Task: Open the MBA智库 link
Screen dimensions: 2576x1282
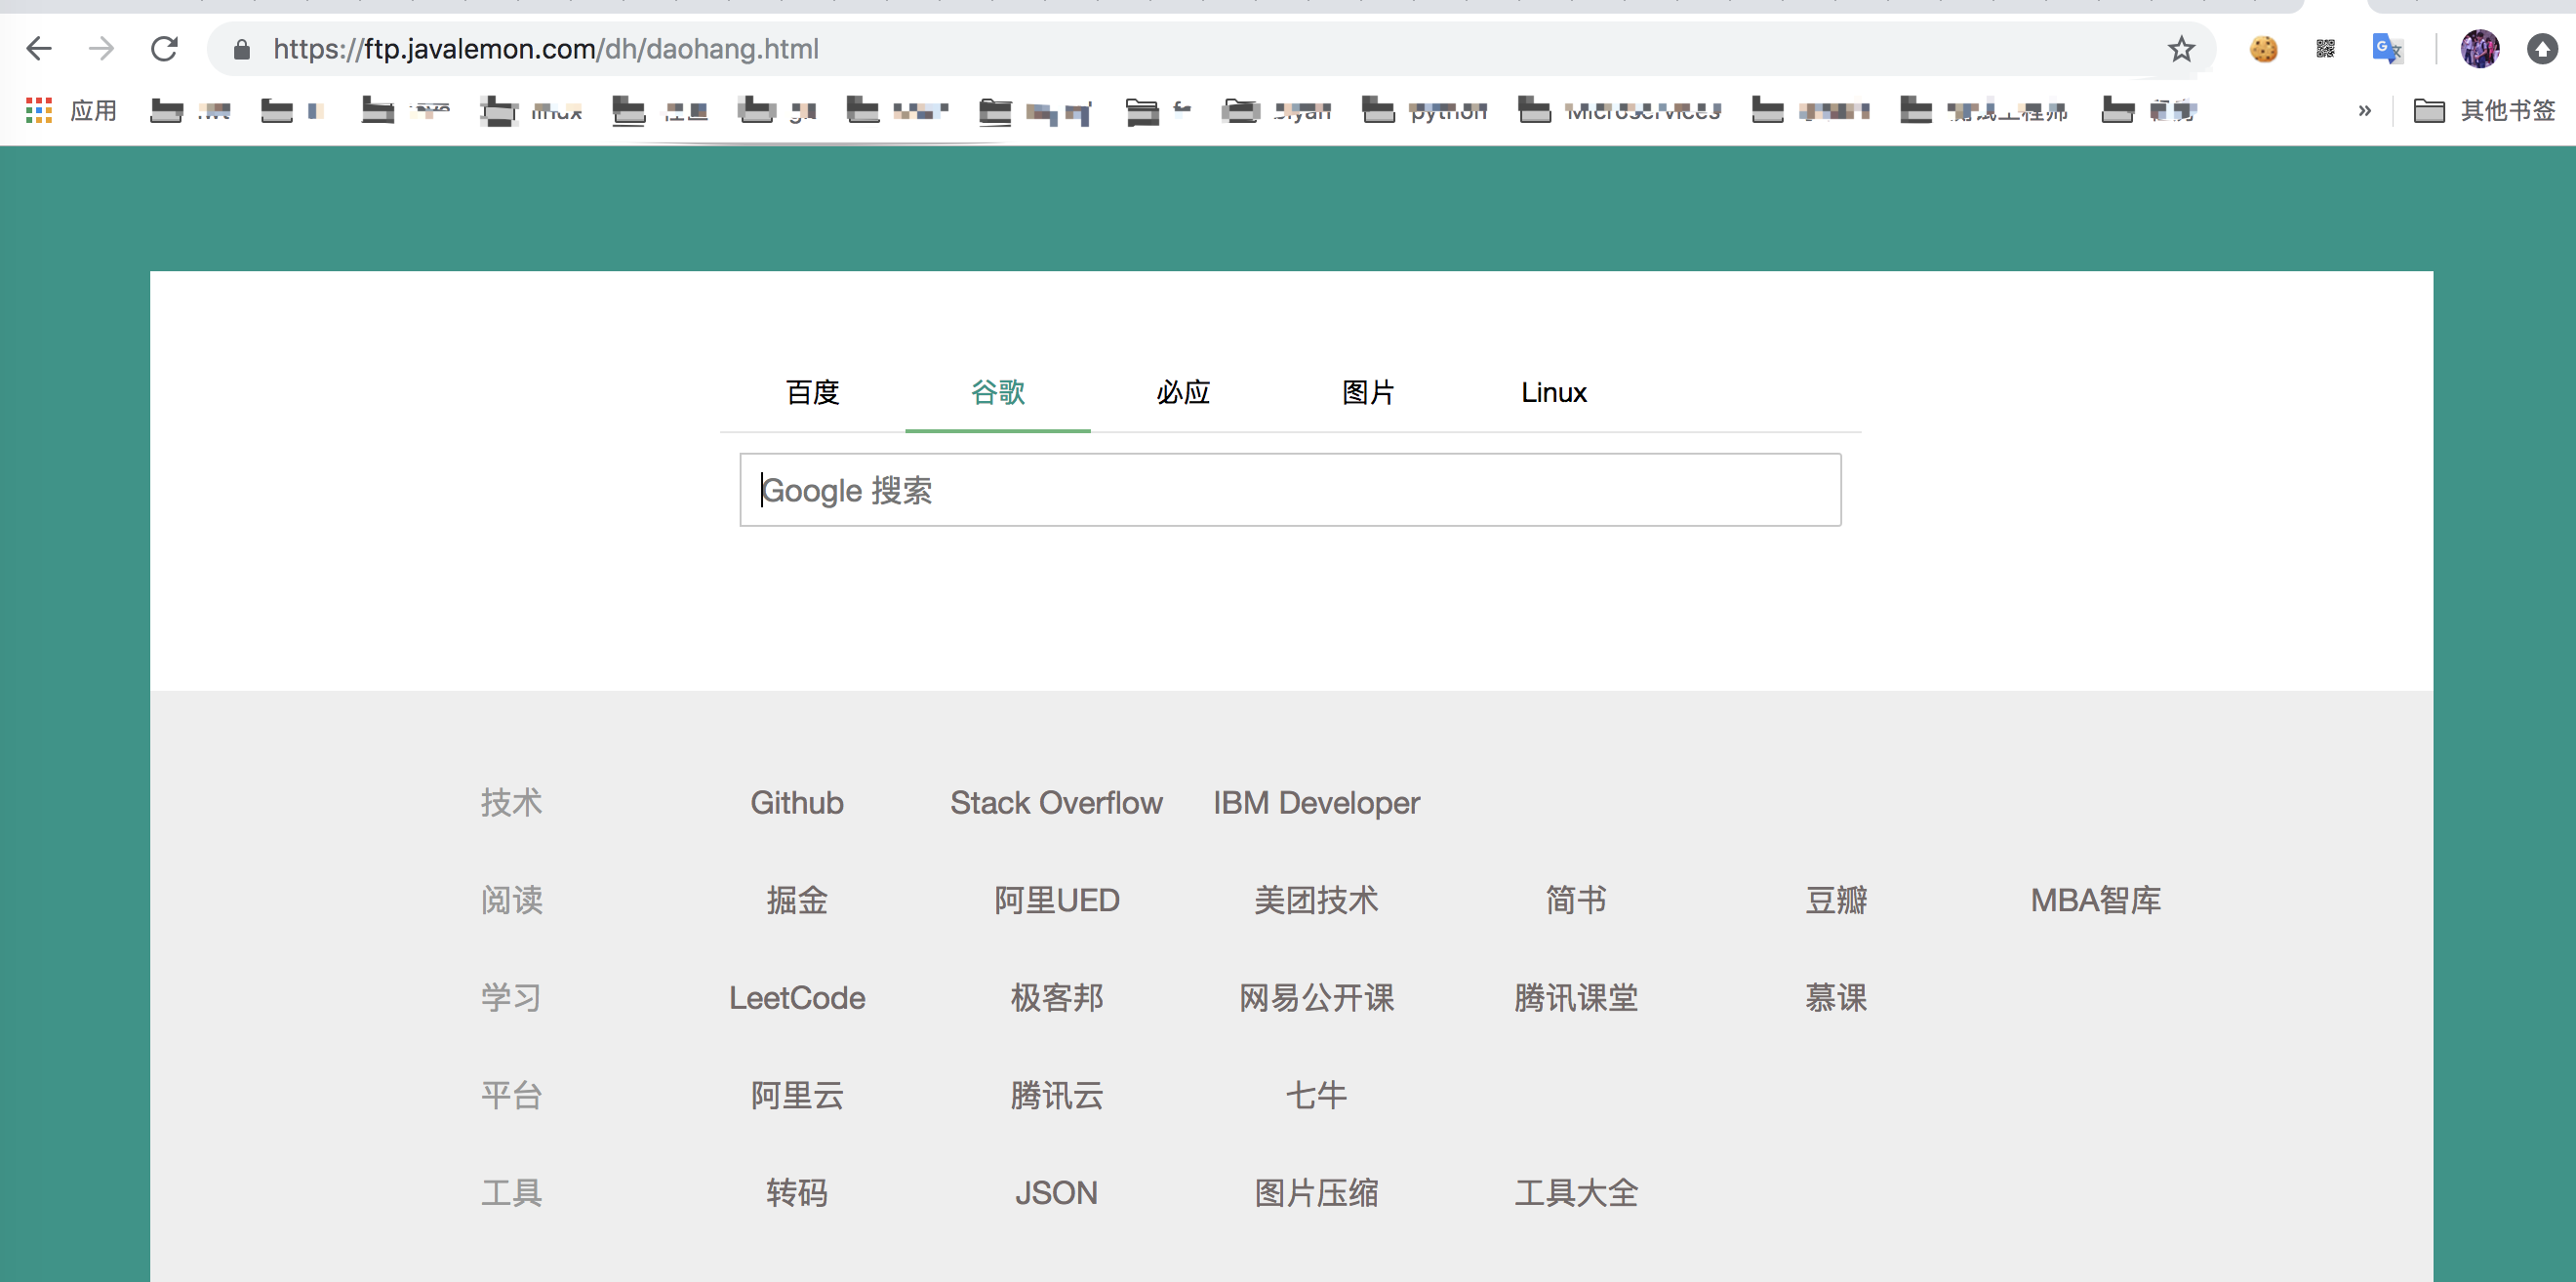Action: click(x=2096, y=900)
